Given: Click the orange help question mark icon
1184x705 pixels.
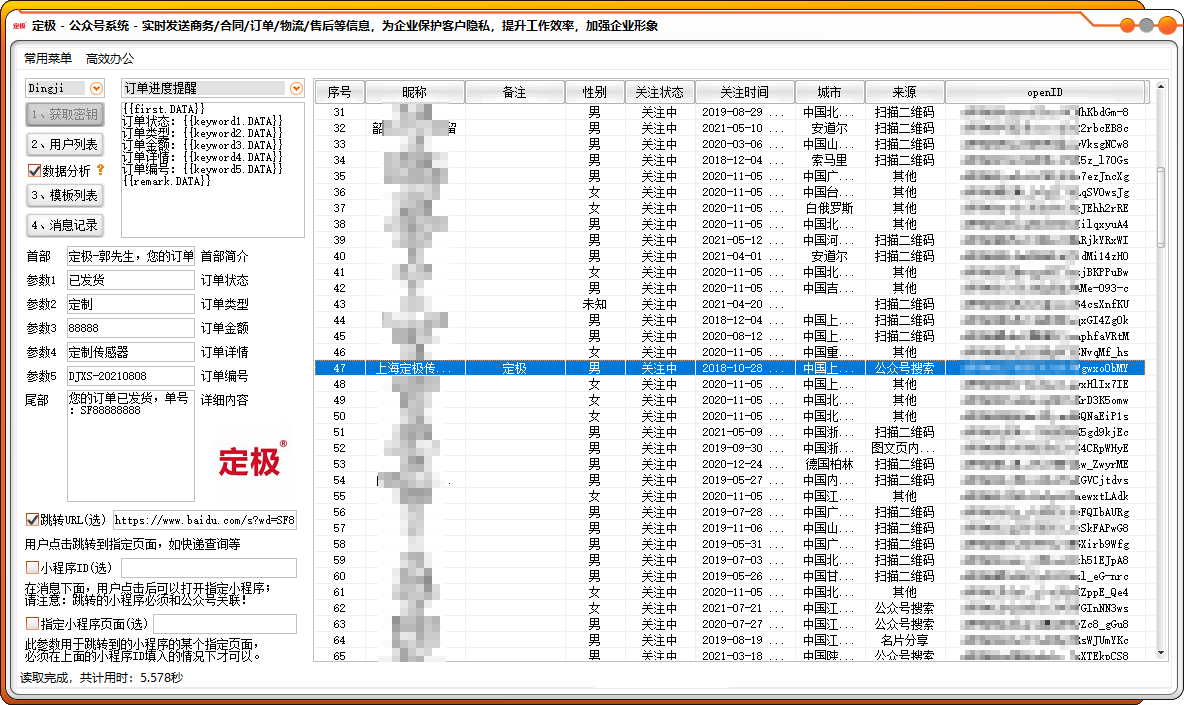Looking at the screenshot, I should coord(98,171).
